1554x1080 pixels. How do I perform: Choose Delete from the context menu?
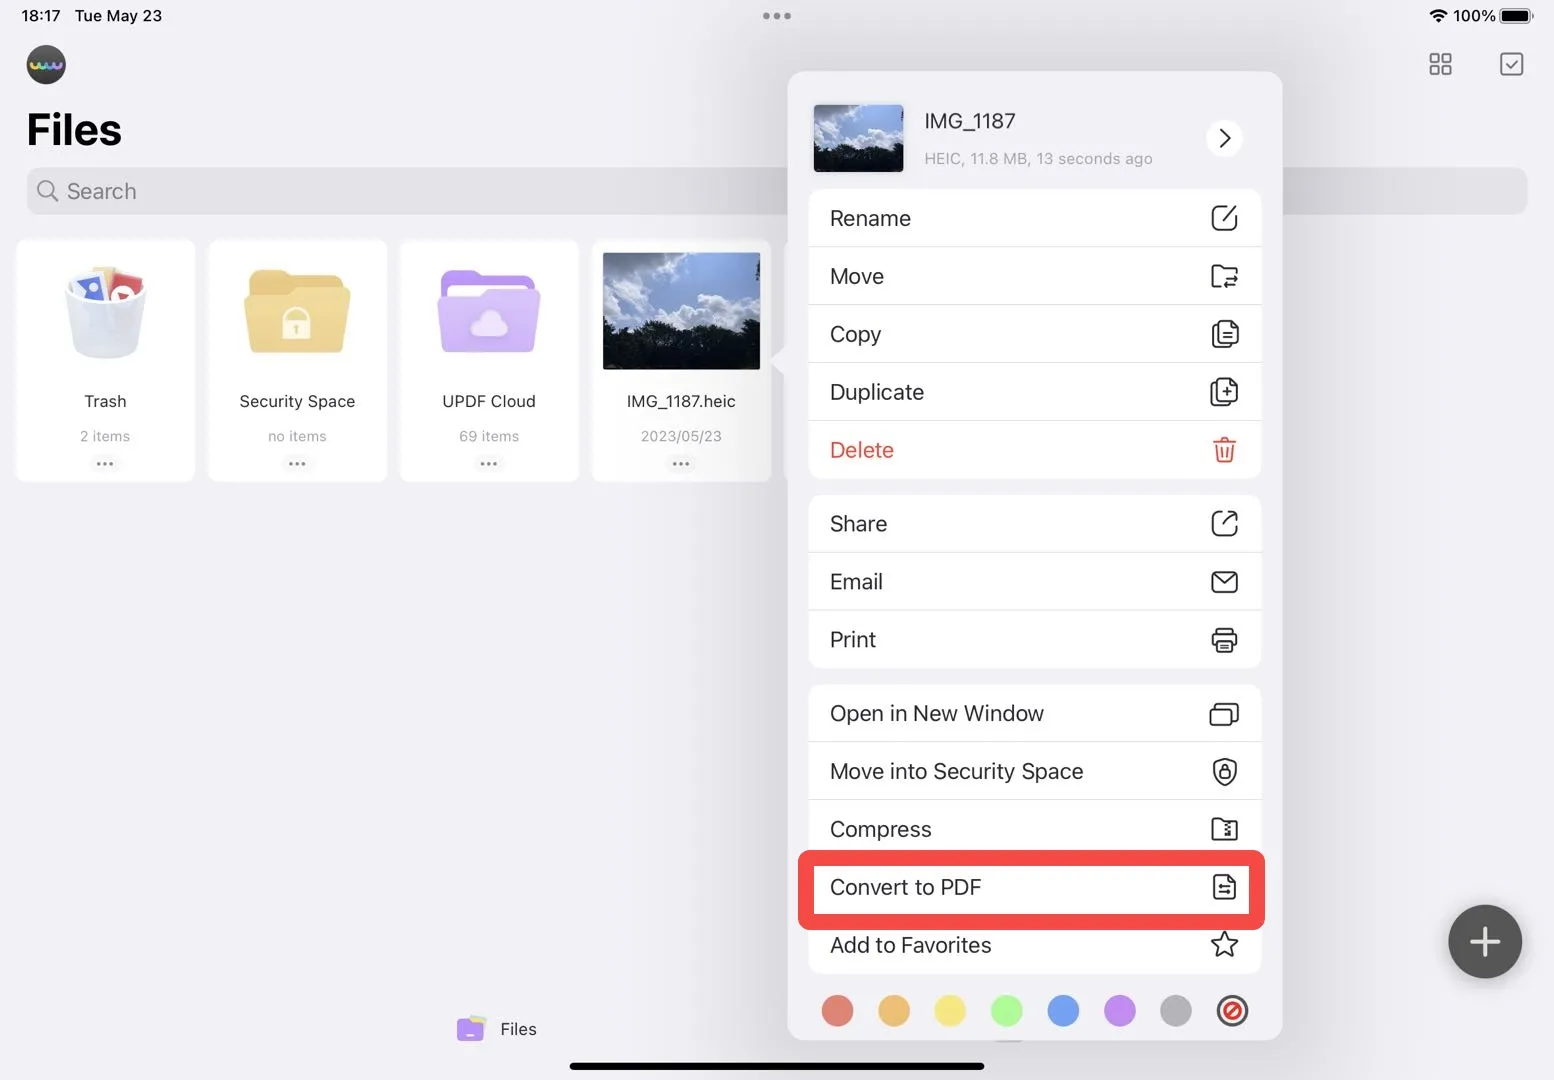click(x=1034, y=450)
